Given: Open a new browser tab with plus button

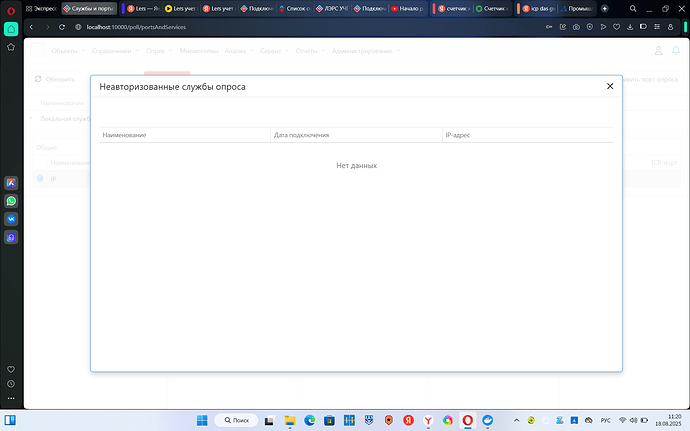Looking at the screenshot, I should [x=604, y=8].
